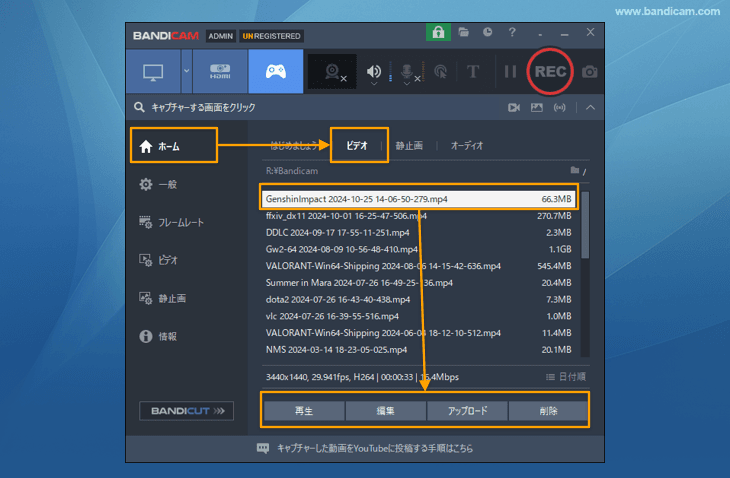The image size is (730, 478).
Task: Click the UNREGISTERED badge
Action: [271, 36]
